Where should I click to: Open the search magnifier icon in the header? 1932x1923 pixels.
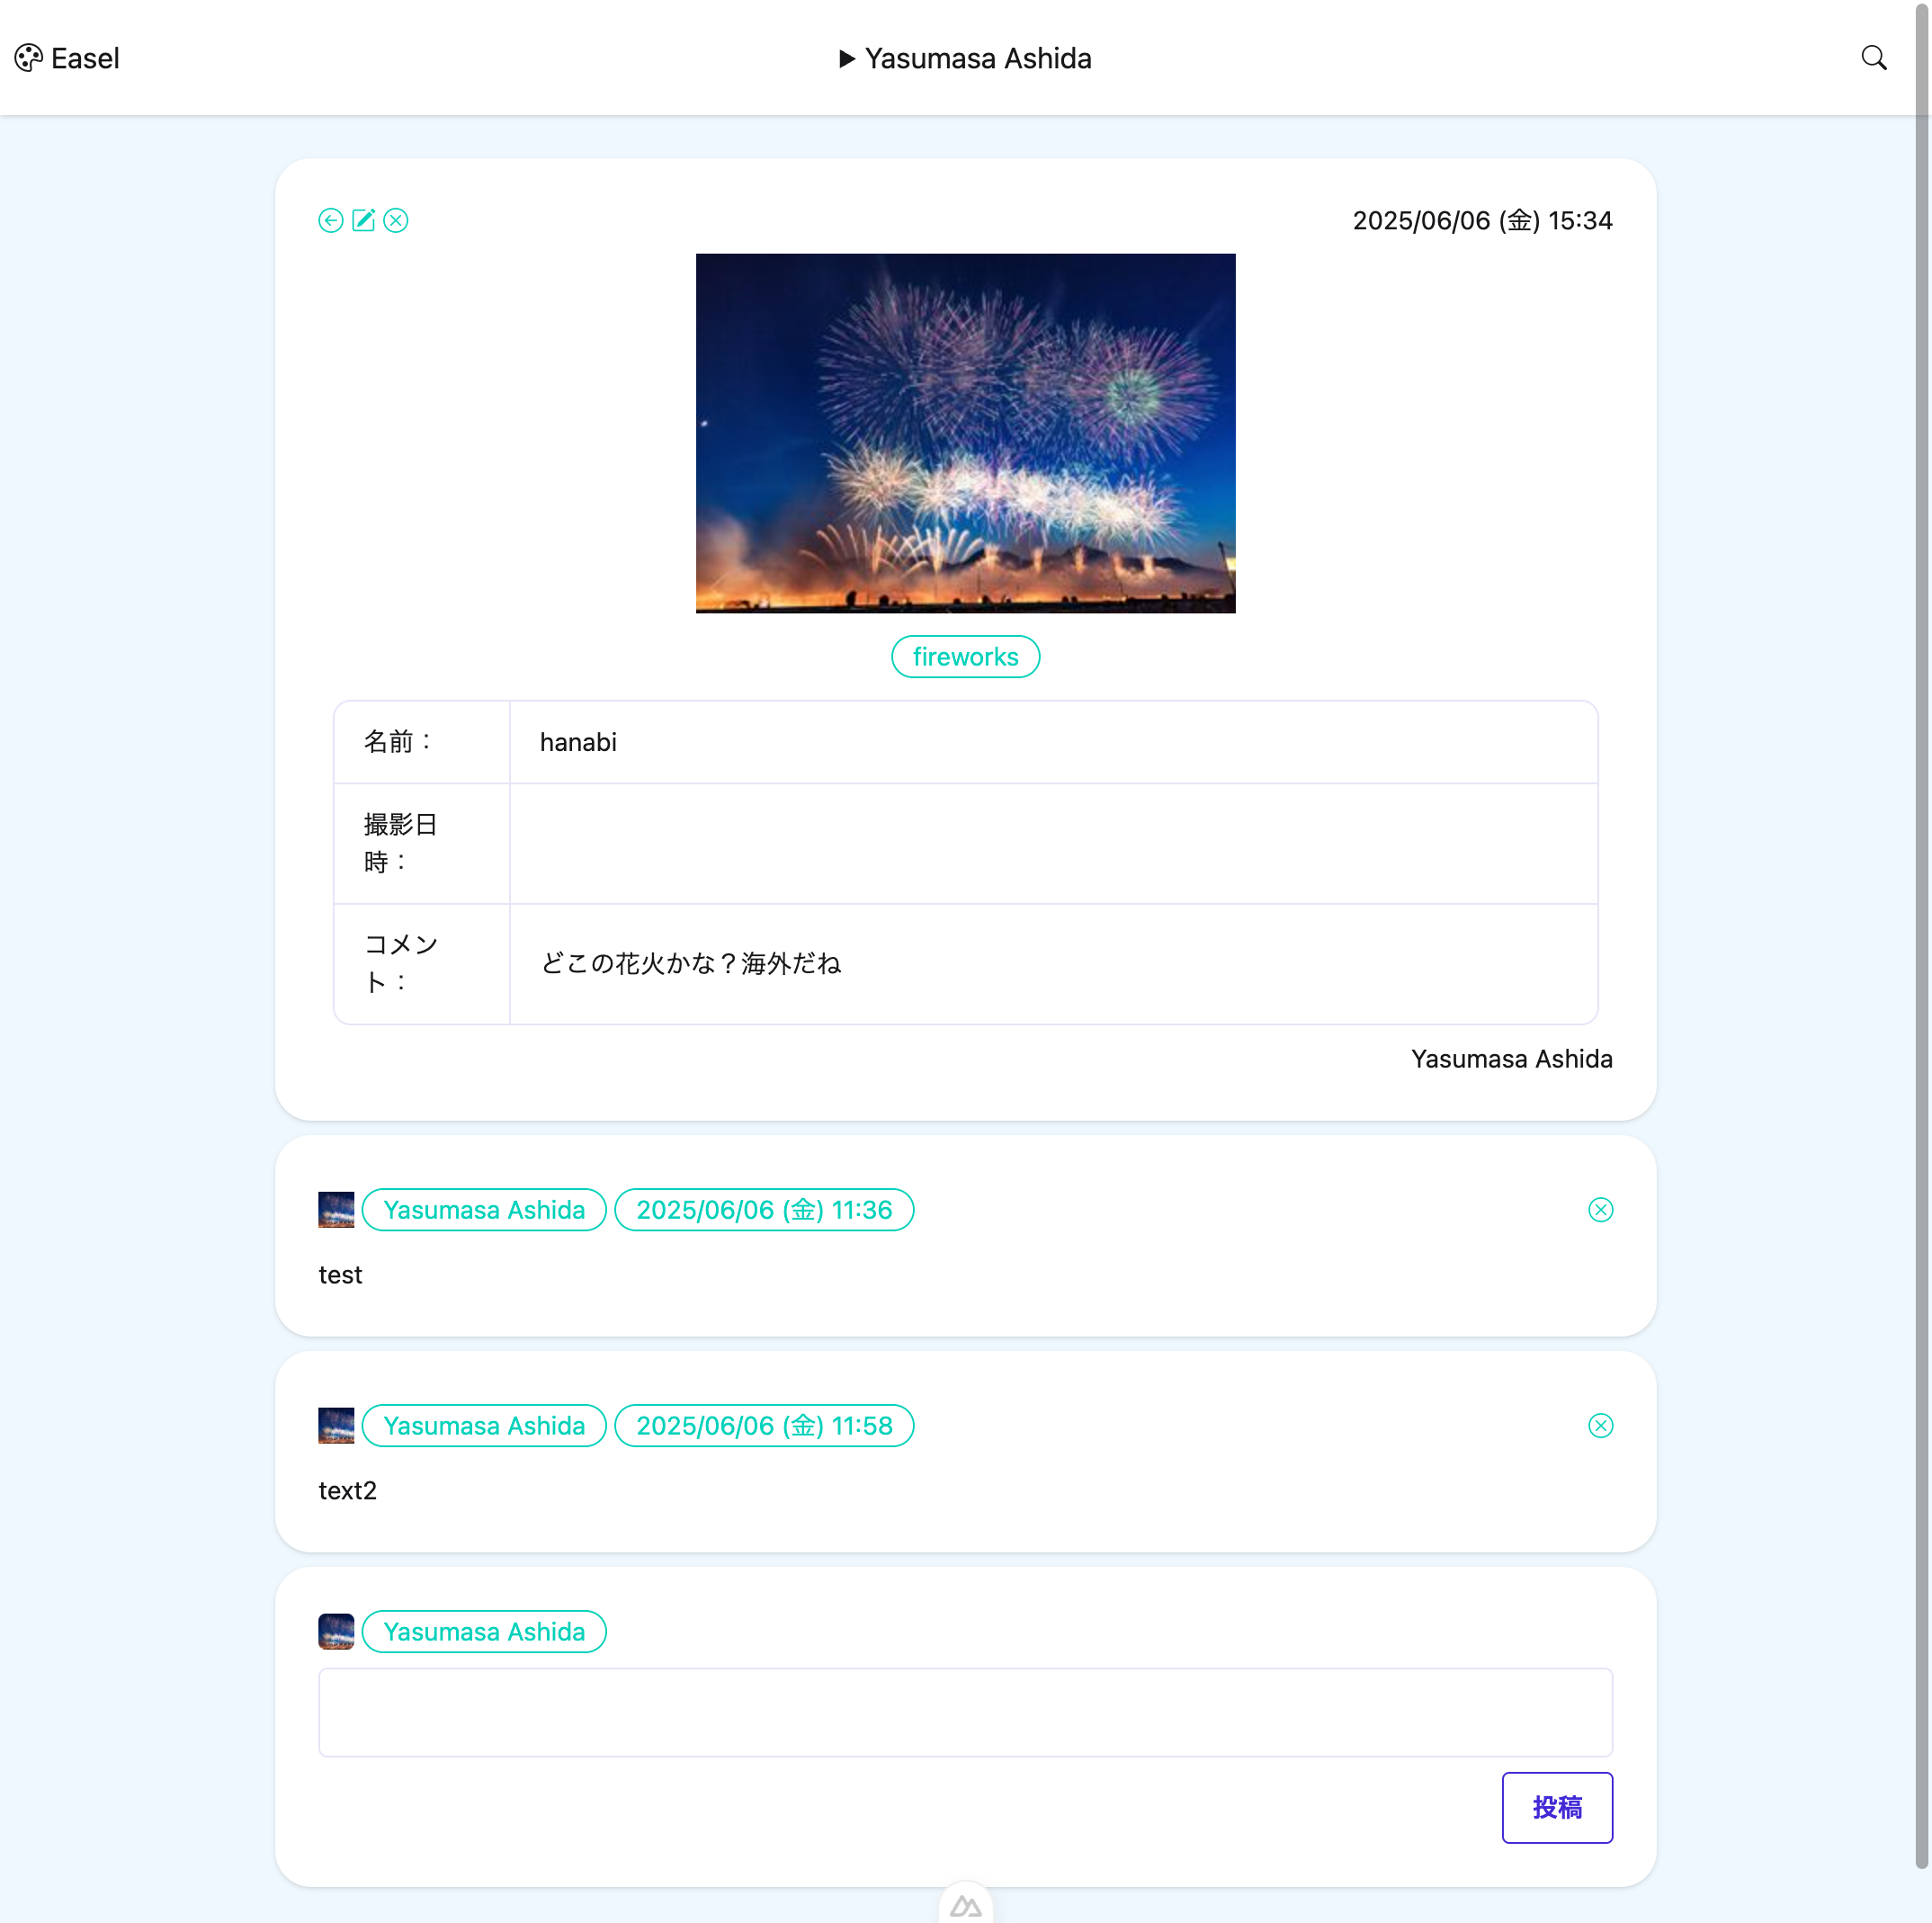[1874, 57]
